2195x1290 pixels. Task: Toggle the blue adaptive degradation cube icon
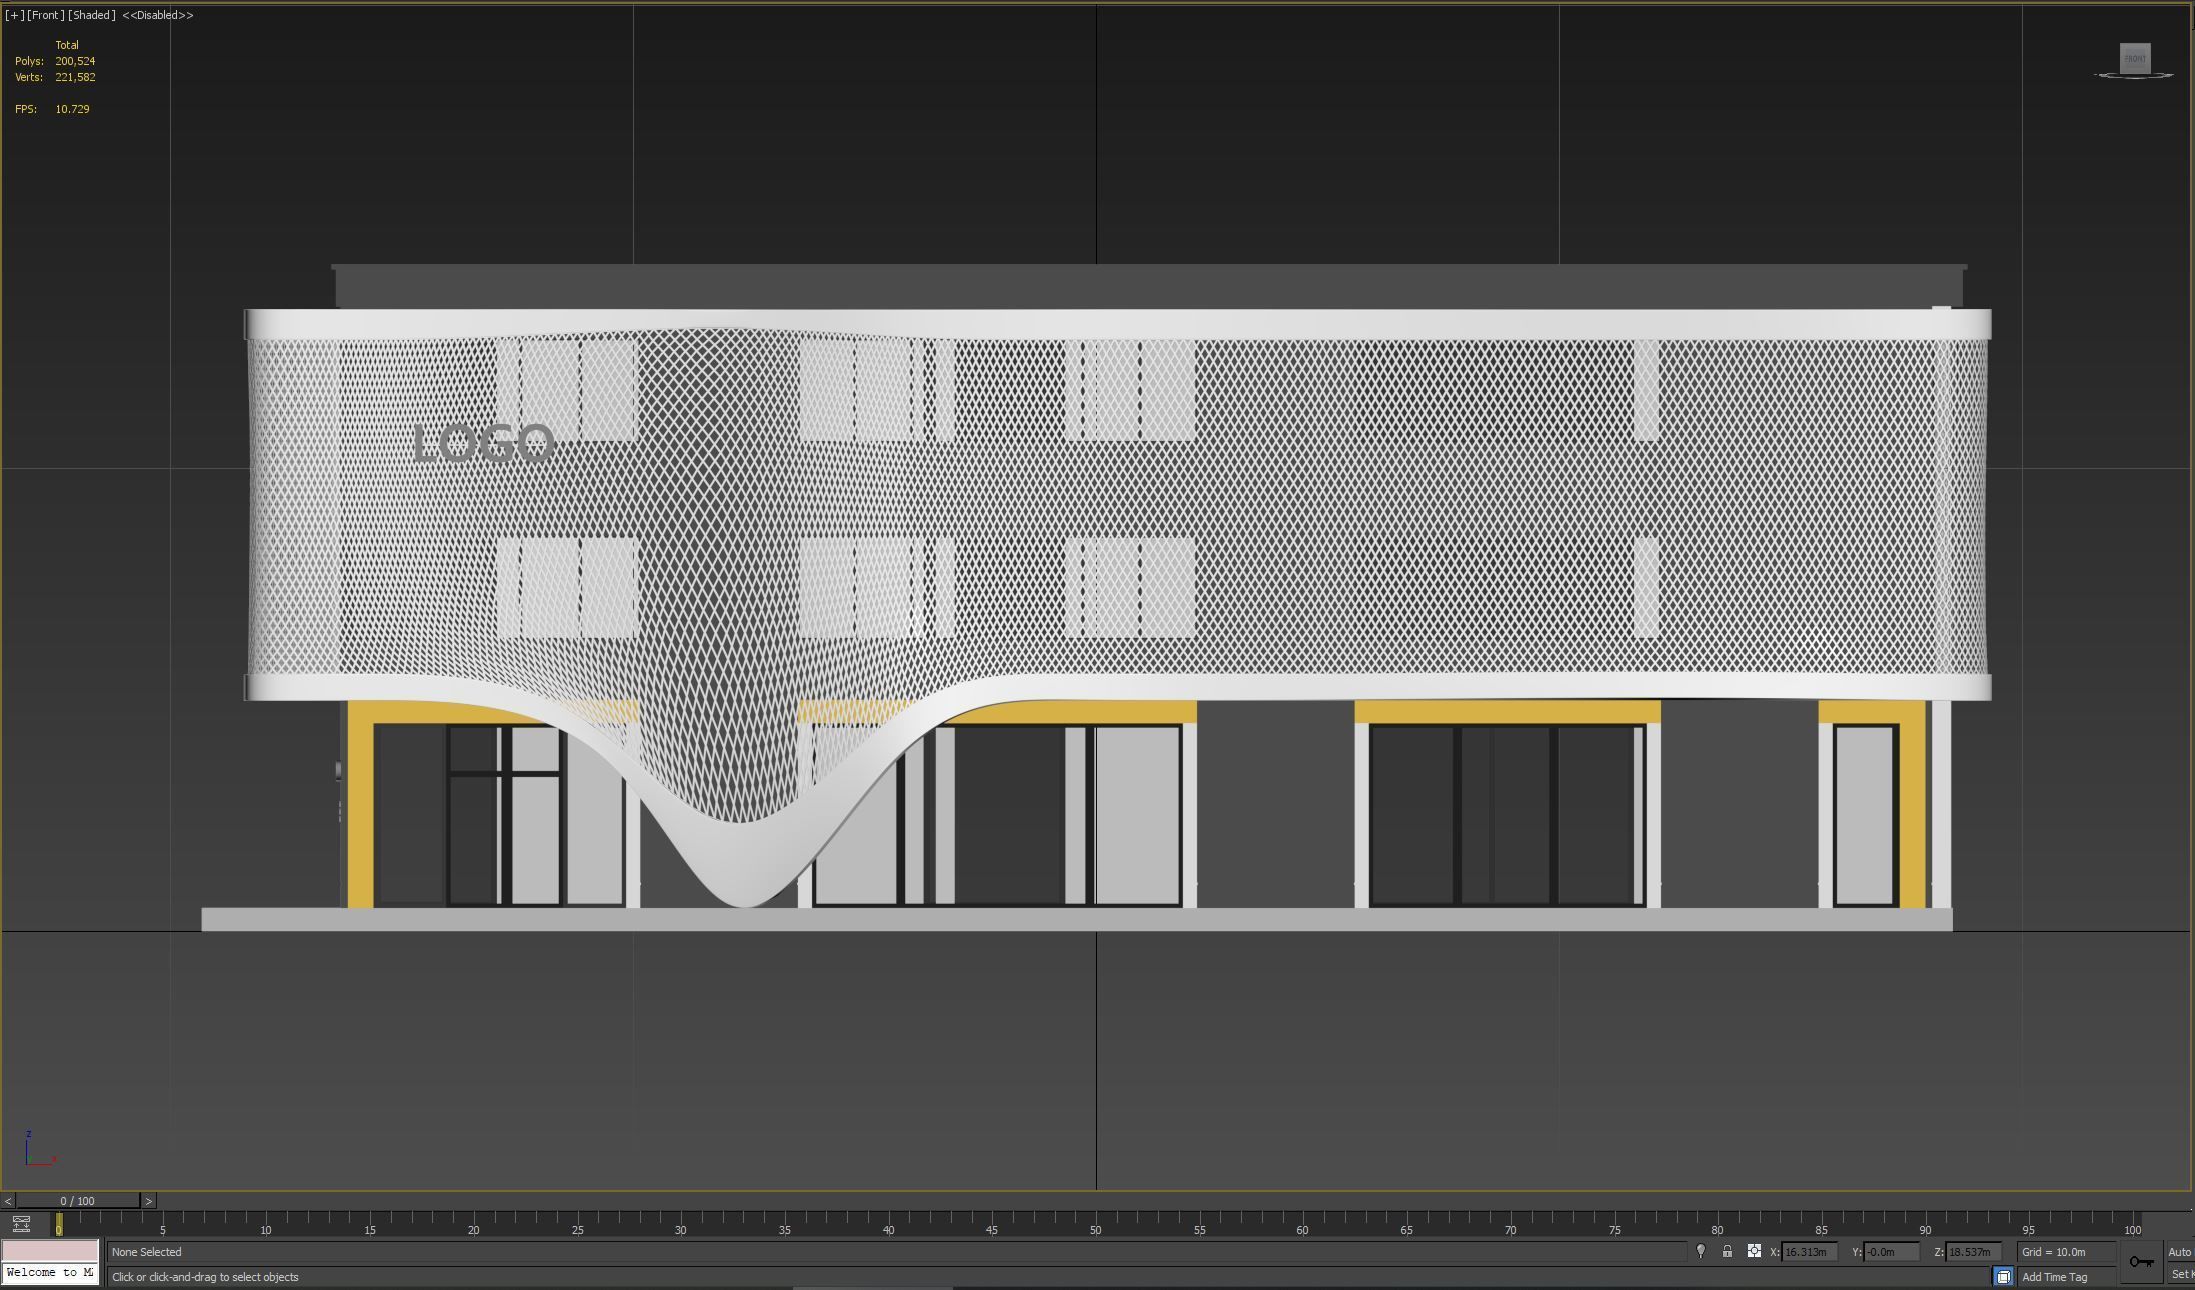[2003, 1277]
